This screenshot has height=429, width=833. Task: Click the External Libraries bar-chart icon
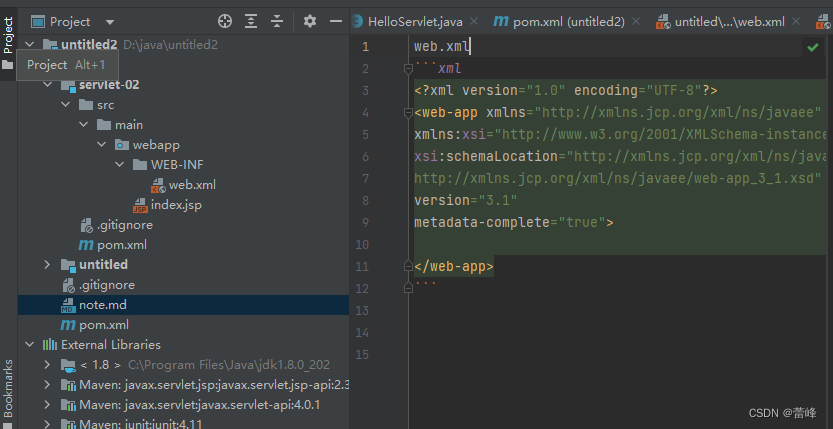(x=49, y=345)
